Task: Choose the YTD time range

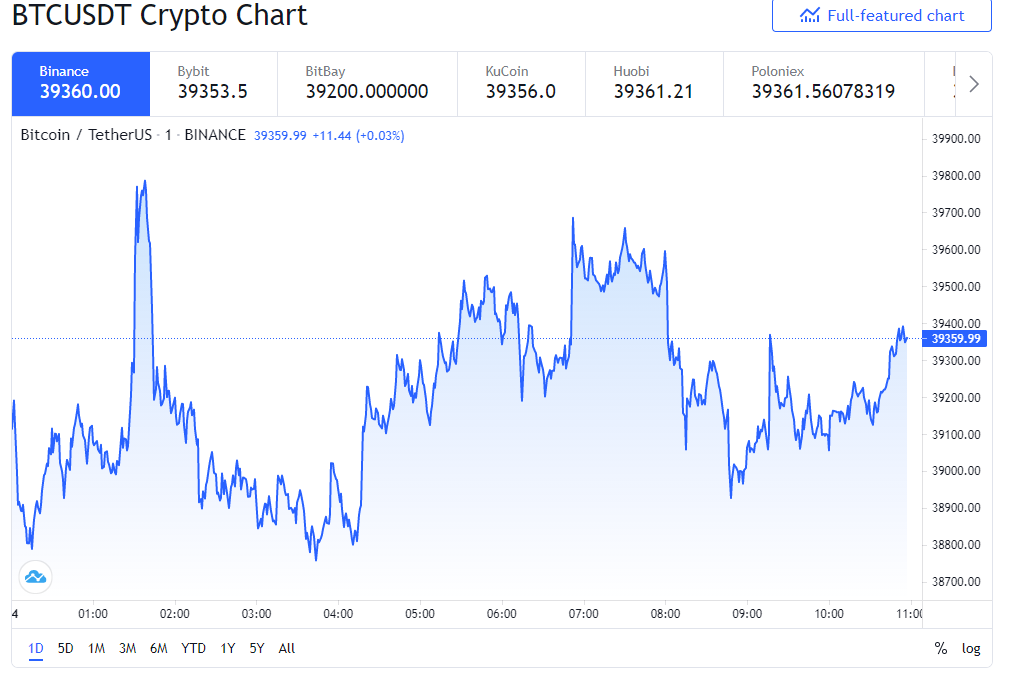Action: point(193,648)
